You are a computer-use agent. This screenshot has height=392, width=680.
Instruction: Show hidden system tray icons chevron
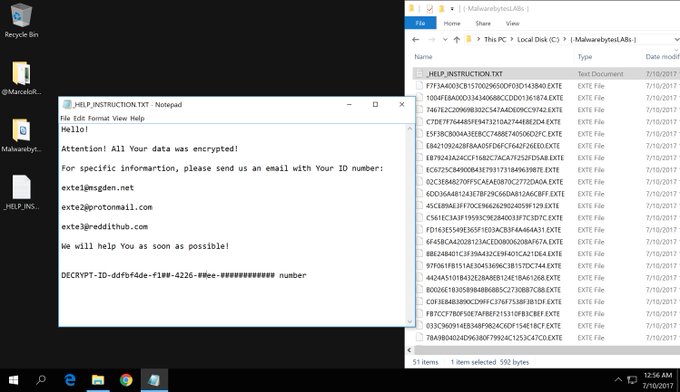pyautogui.click(x=618, y=380)
